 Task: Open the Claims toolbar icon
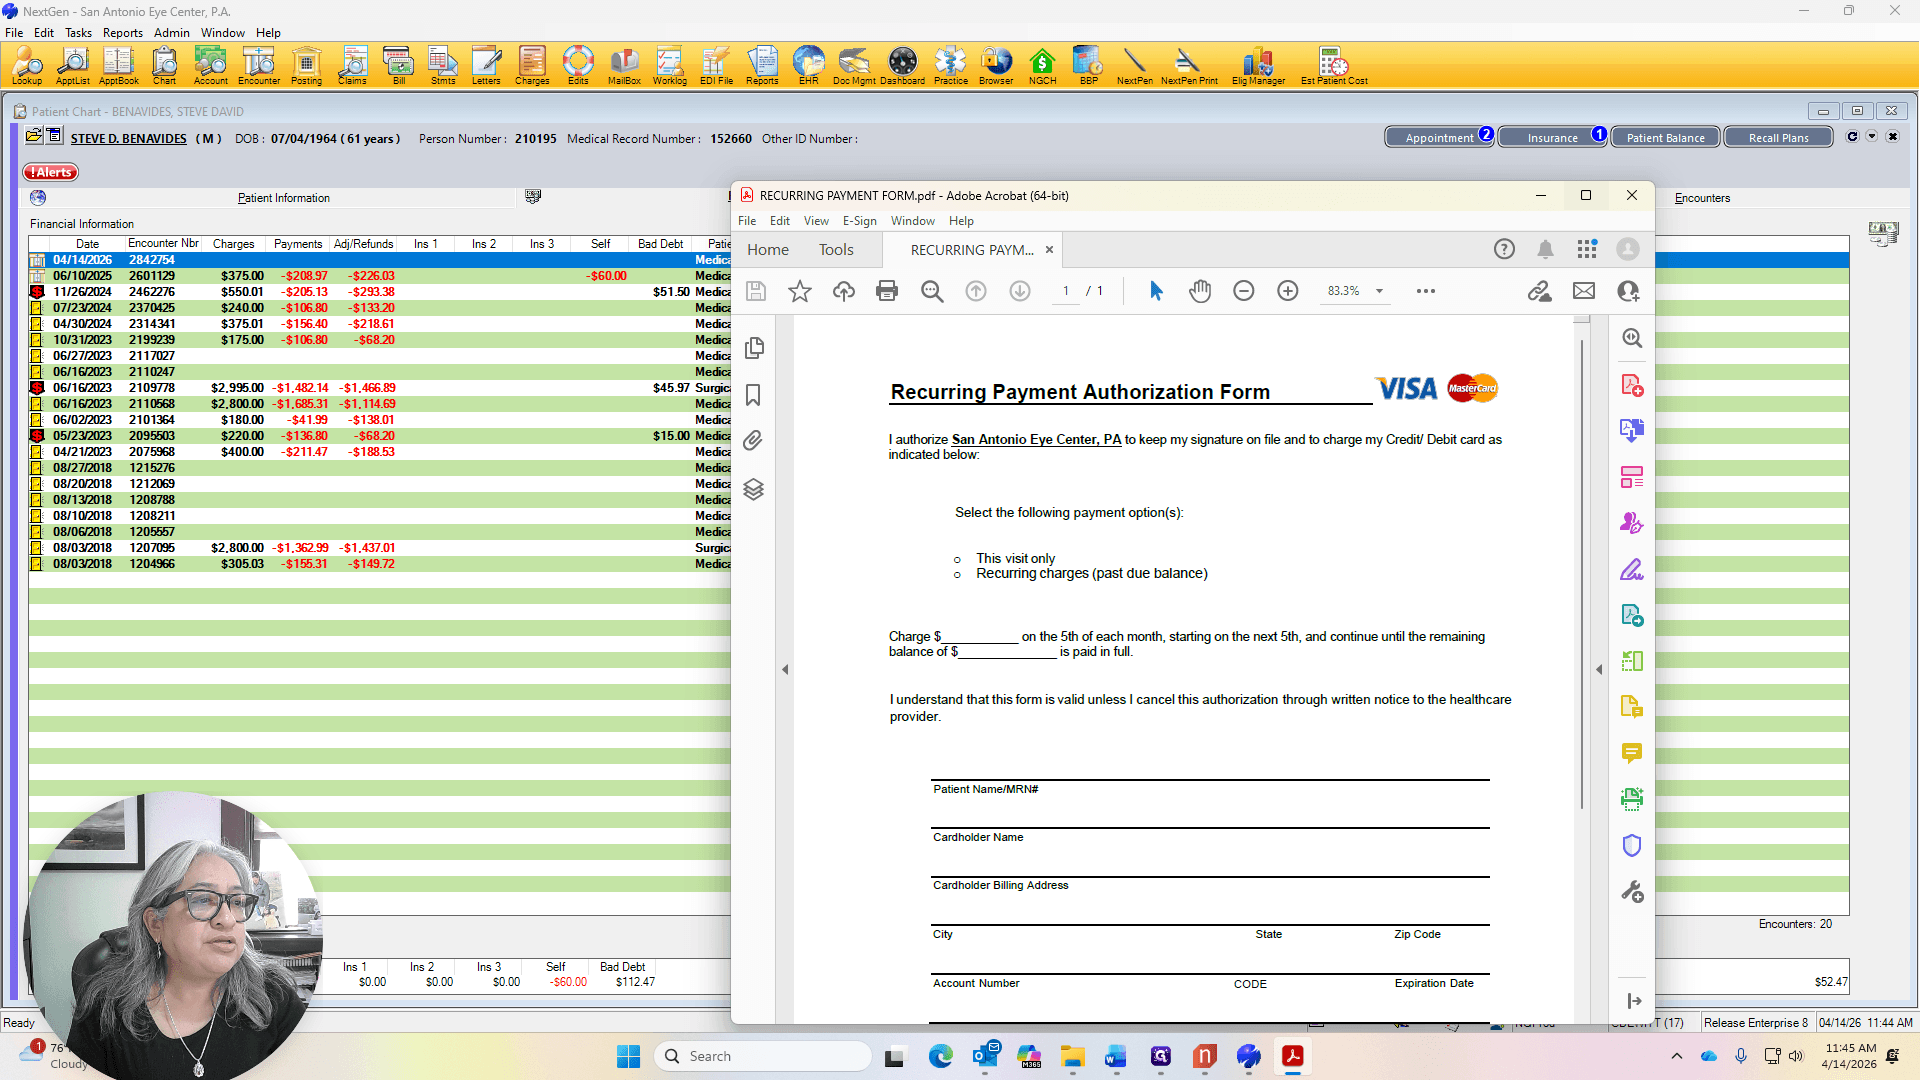[x=352, y=65]
